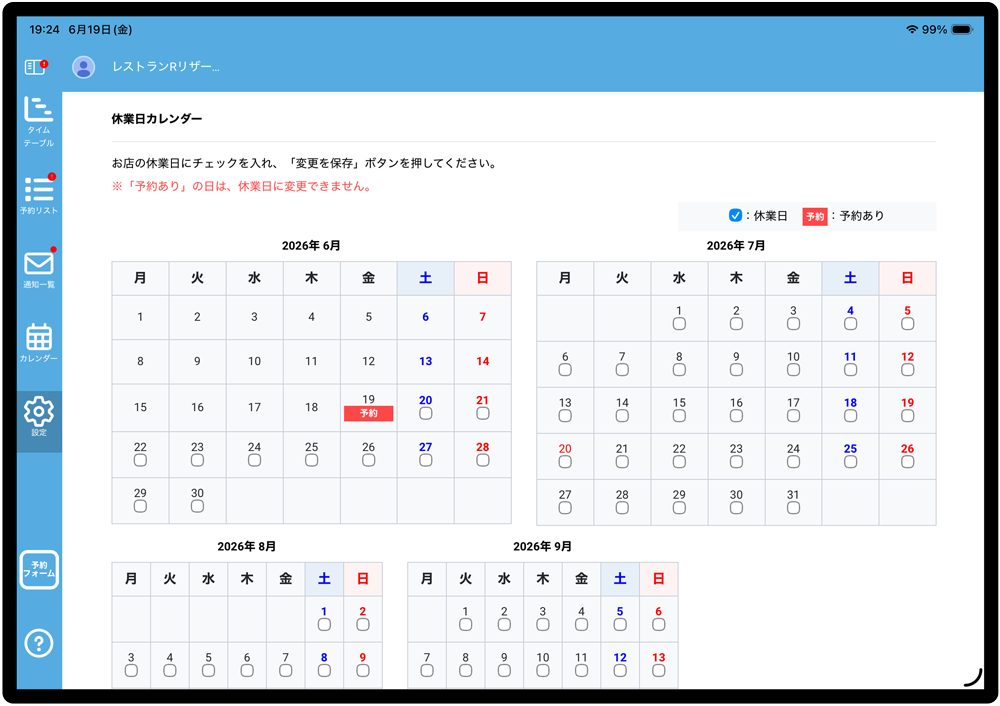Tap the June 13 date number
Viewport: 1000px width, 706px height.
pyautogui.click(x=425, y=361)
